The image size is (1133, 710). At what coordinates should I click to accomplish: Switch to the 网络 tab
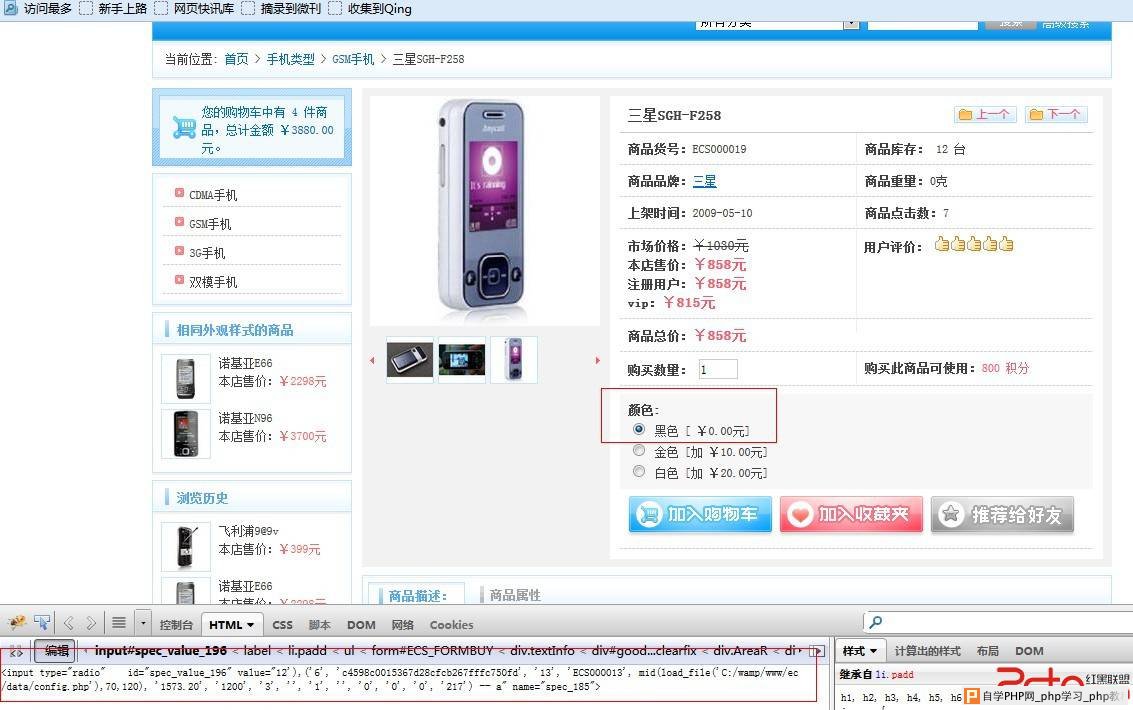(402, 625)
